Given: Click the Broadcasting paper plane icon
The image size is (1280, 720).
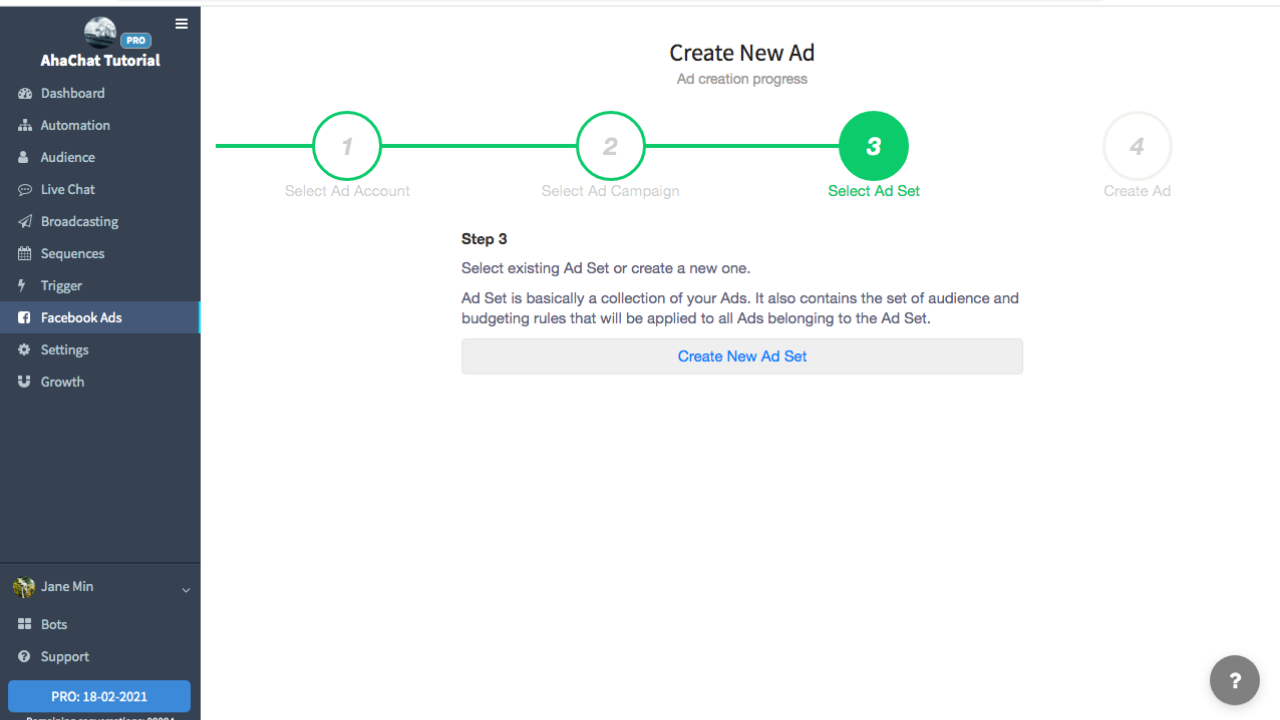Looking at the screenshot, I should click(x=25, y=221).
